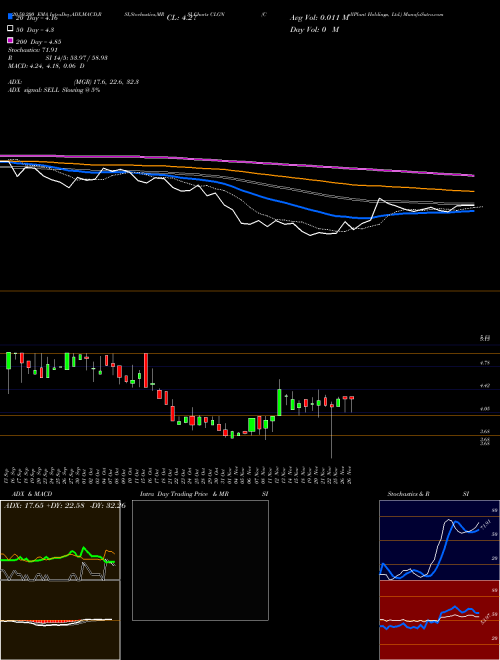The width and height of the screenshot is (500, 660).
Task: Click the 4.05 price axis label
Action: [485, 408]
